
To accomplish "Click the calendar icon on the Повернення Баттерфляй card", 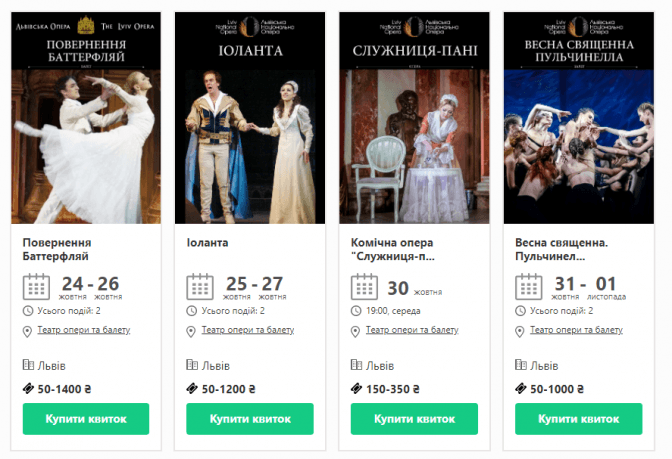I will pos(36,287).
